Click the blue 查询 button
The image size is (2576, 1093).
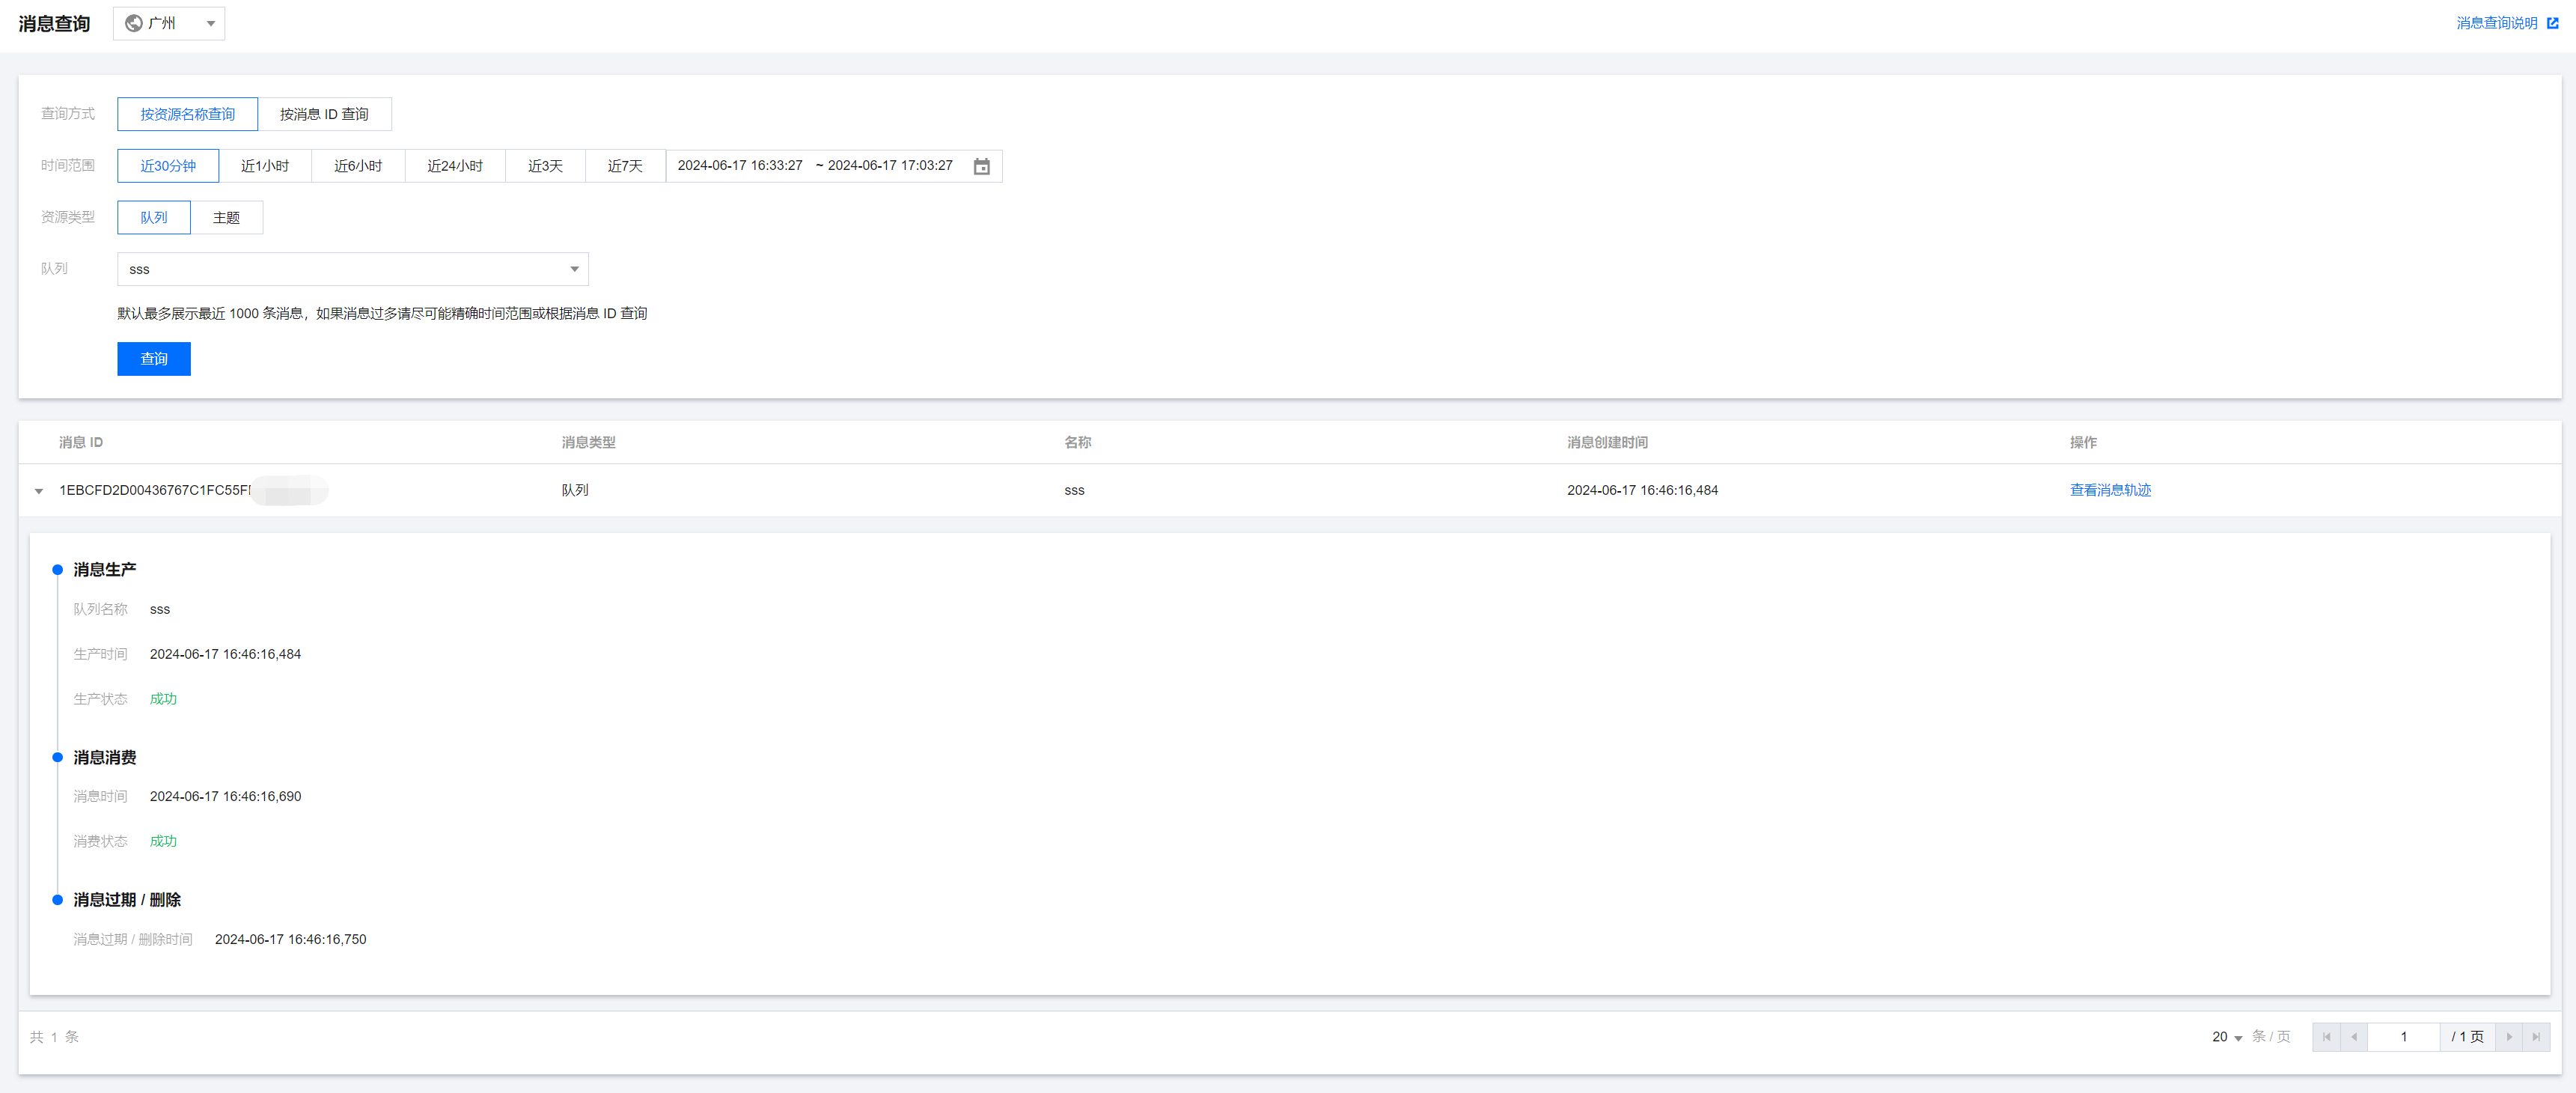tap(153, 359)
